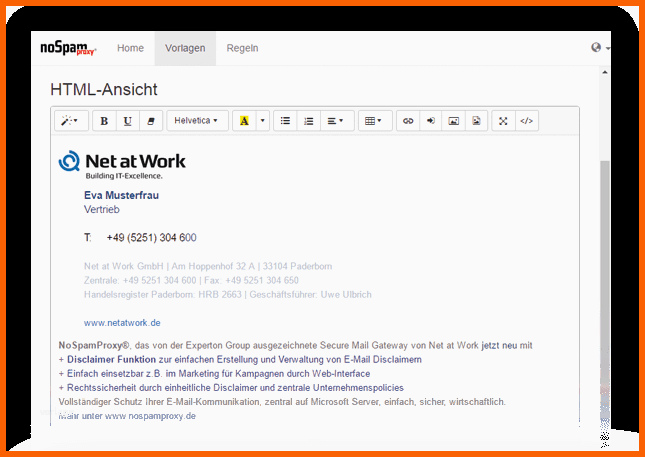645x457 pixels.
Task: Open the Helvetica font dropdown
Action: pyautogui.click(x=197, y=121)
